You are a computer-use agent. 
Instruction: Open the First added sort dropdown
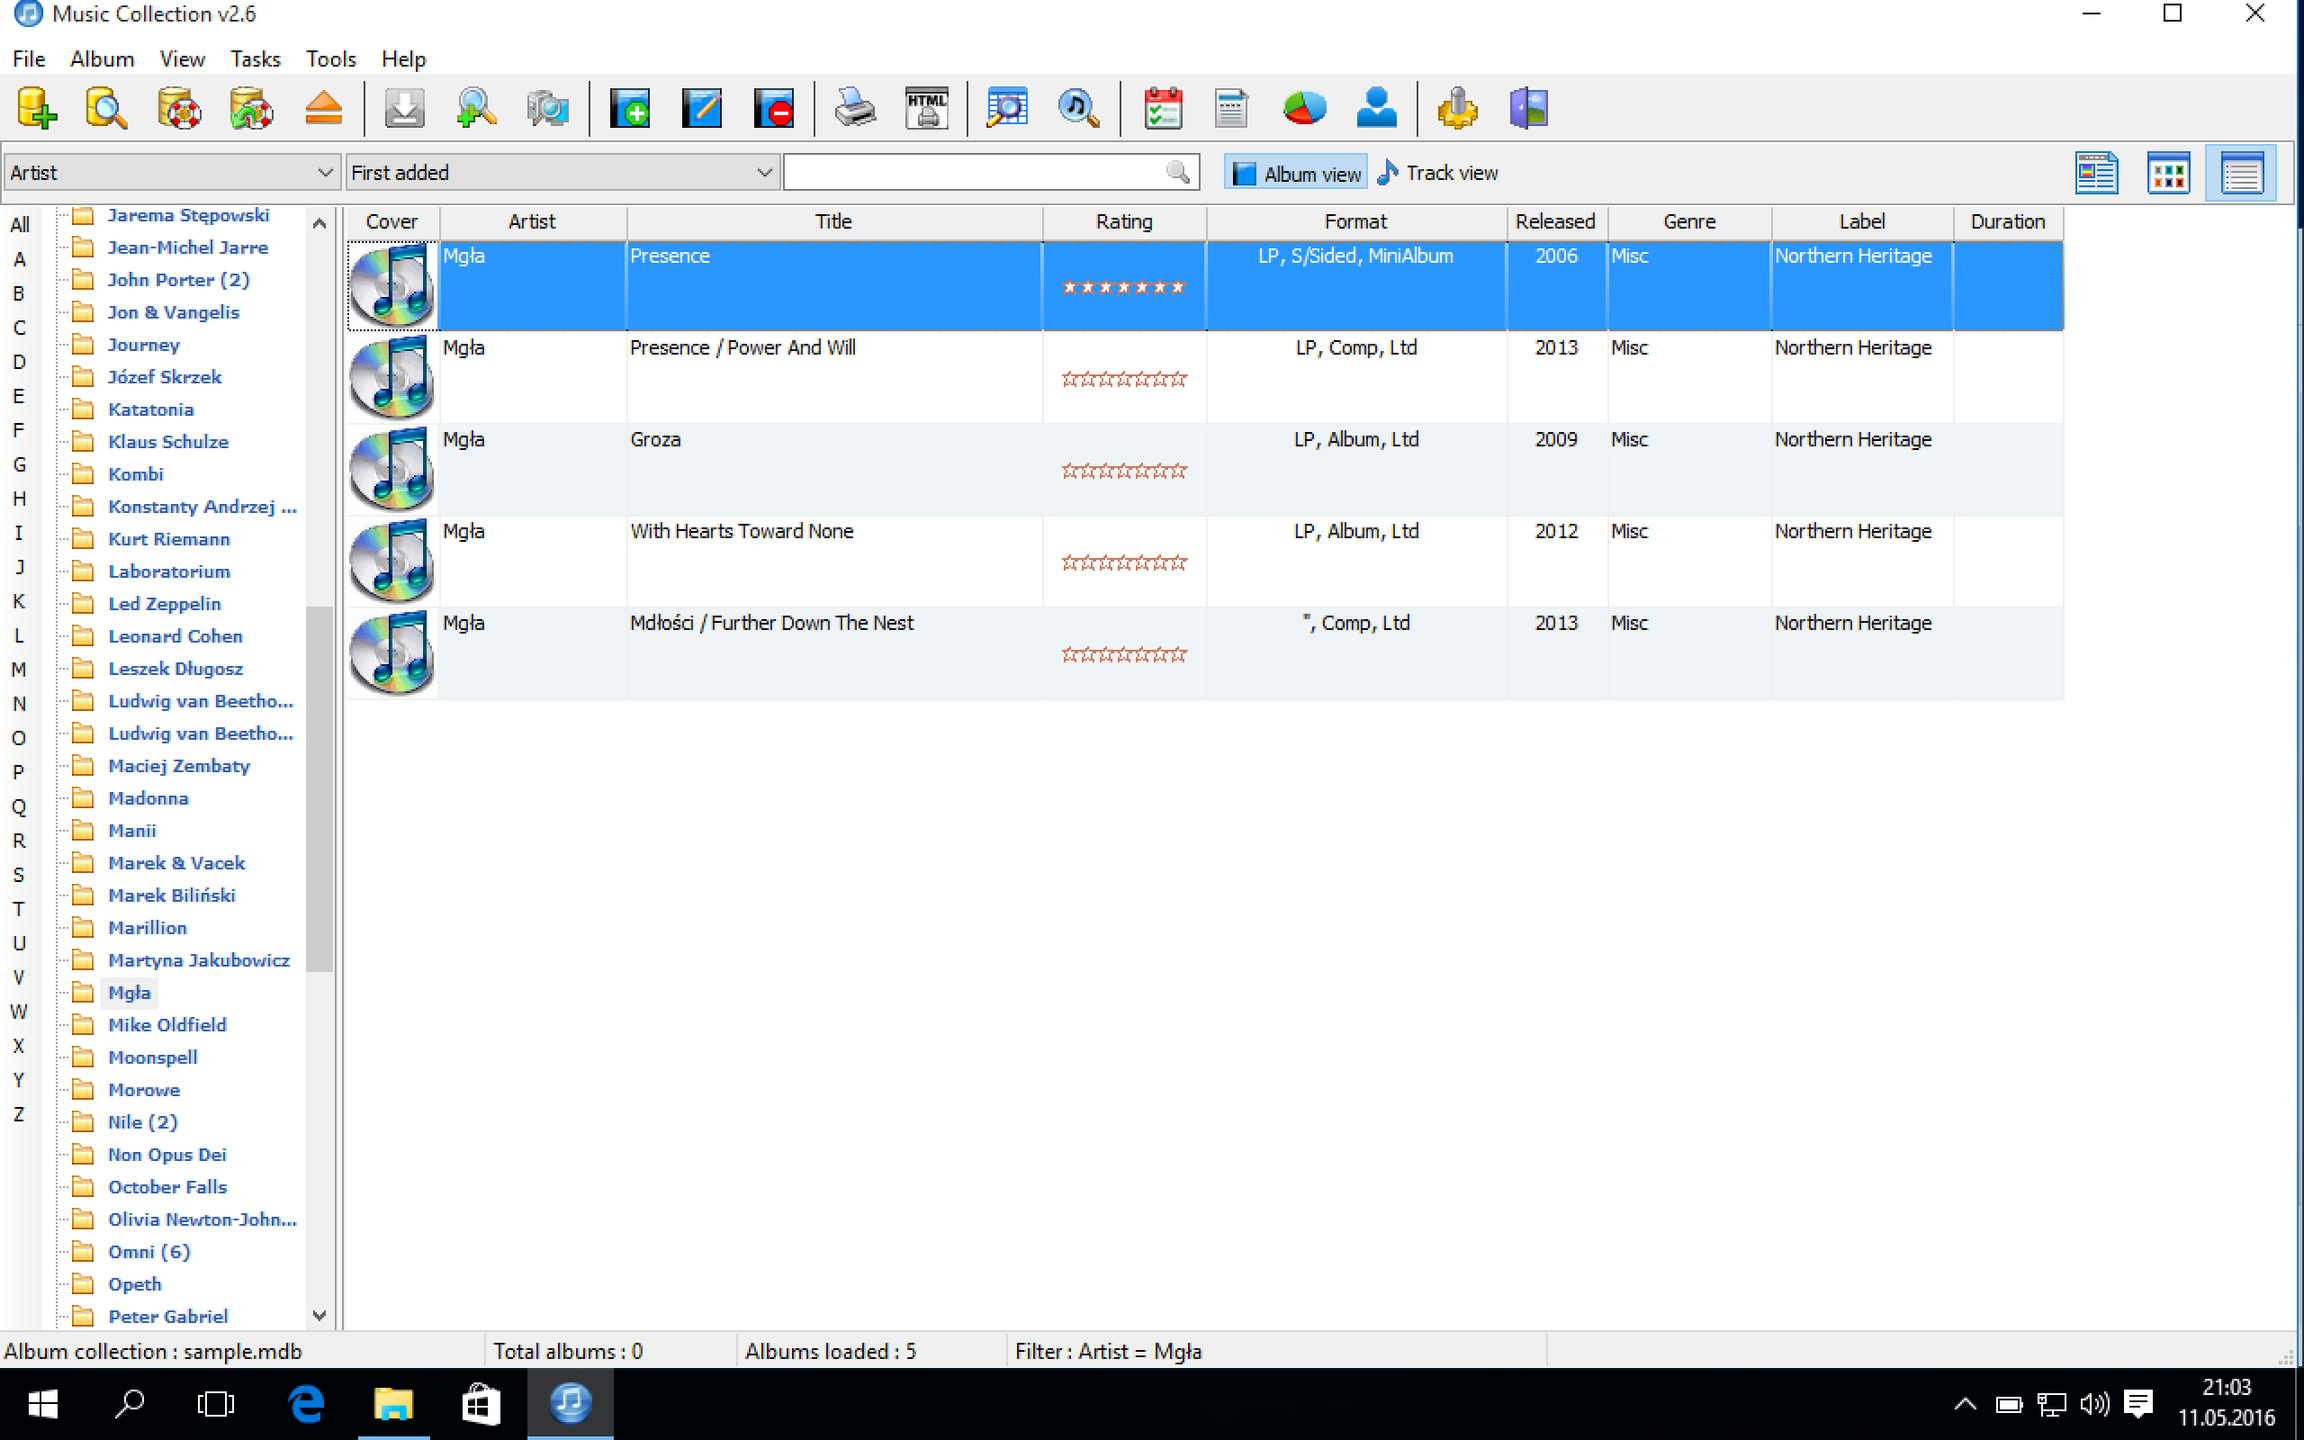pos(562,172)
